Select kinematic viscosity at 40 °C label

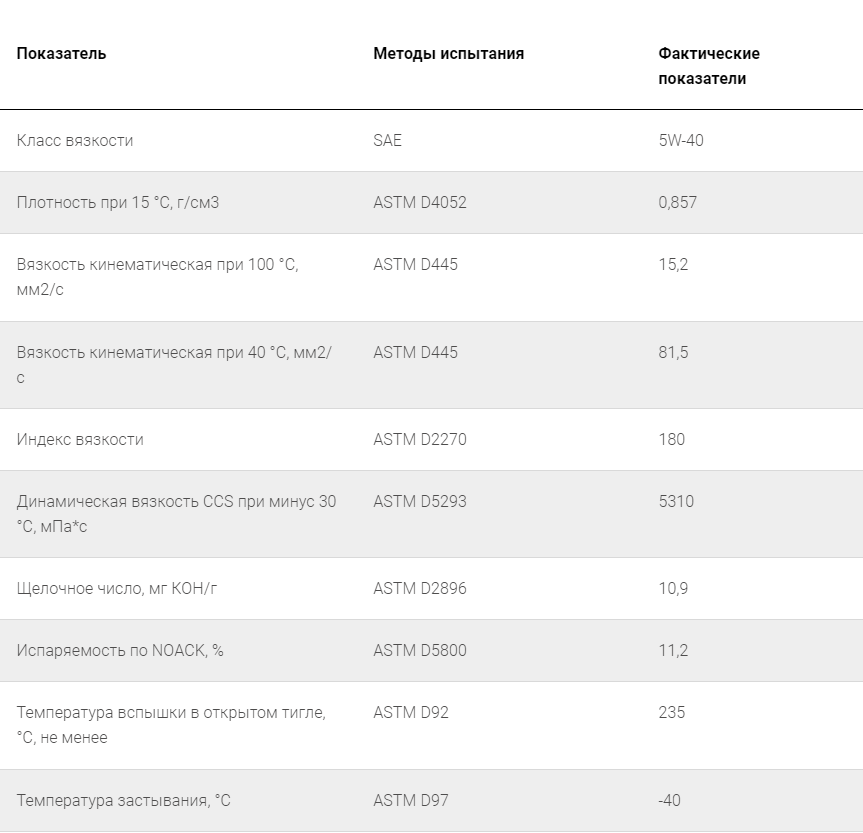pos(174,365)
